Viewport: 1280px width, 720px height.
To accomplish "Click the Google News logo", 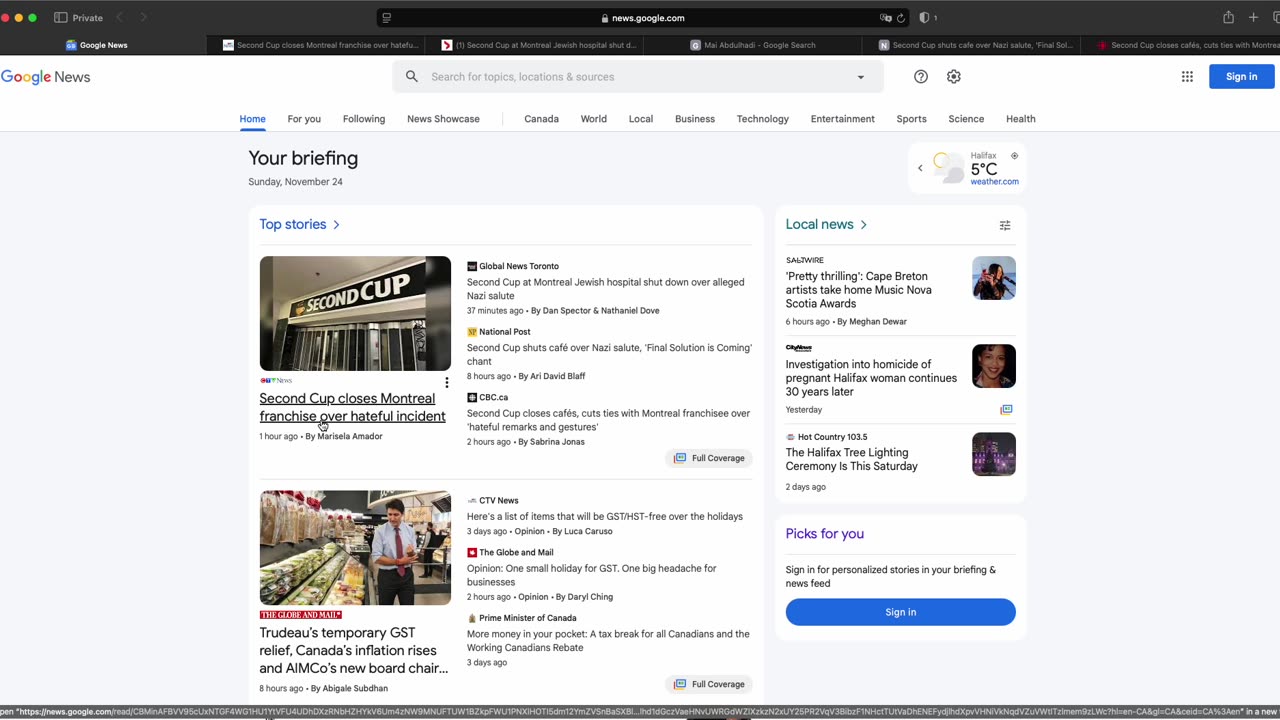I will click(45, 77).
